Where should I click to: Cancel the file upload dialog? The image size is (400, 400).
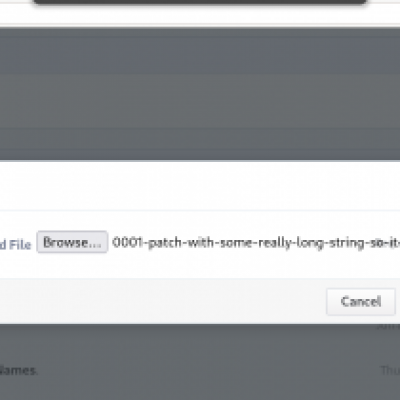[x=361, y=302]
